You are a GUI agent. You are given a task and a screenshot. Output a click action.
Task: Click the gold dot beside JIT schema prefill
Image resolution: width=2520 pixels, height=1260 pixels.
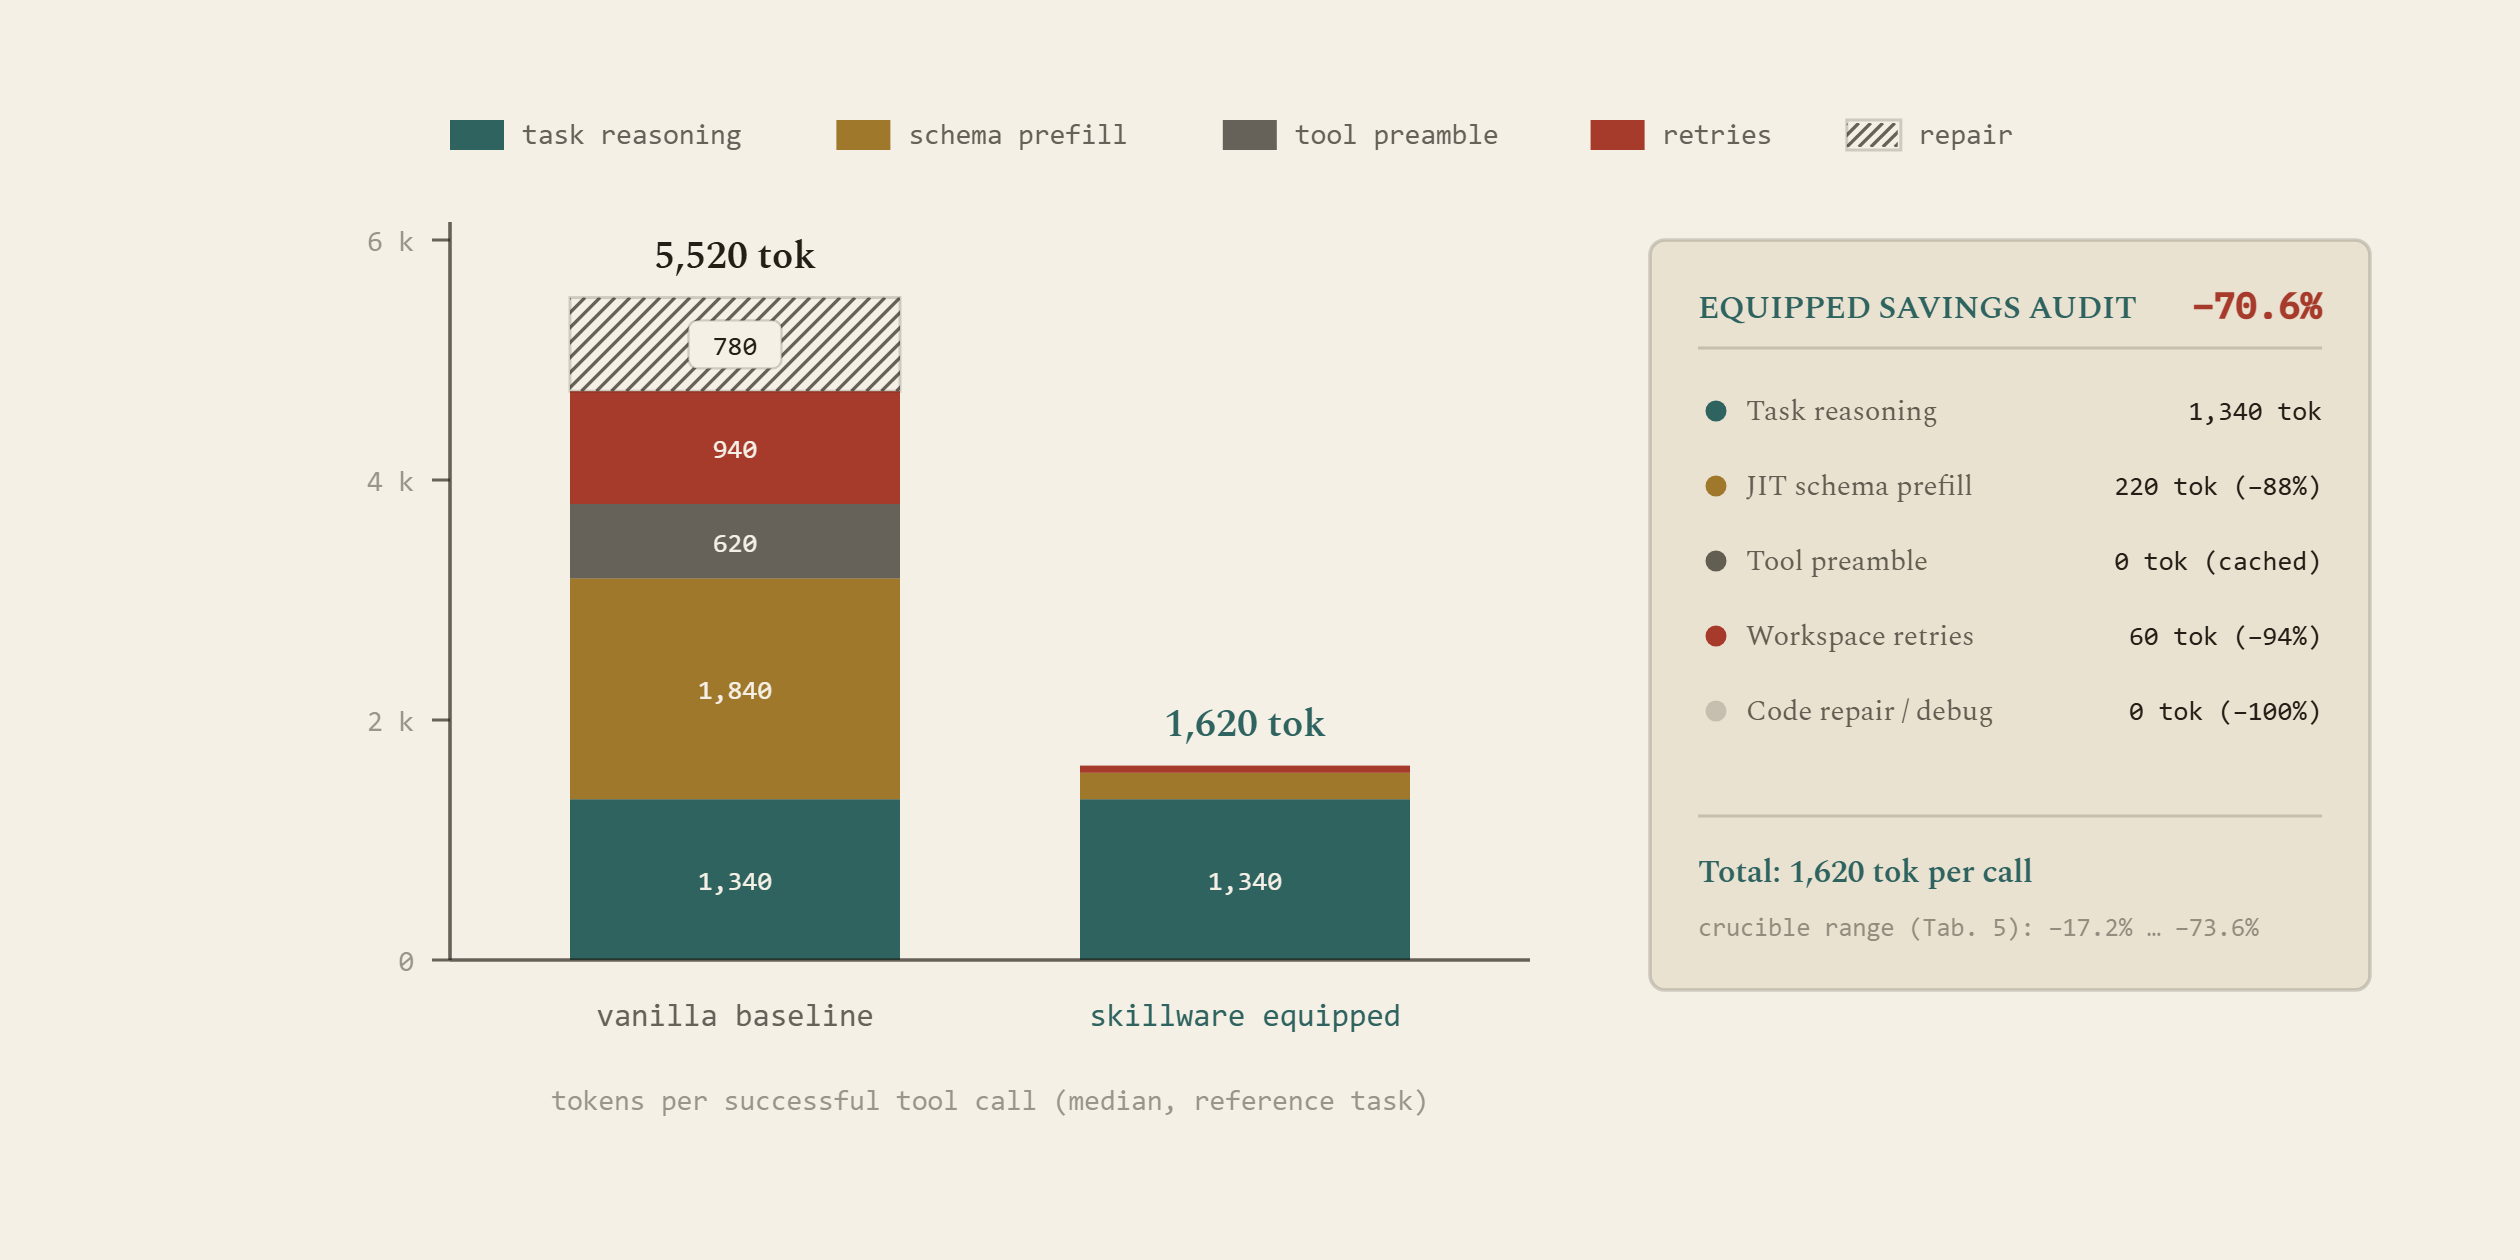pyautogui.click(x=1716, y=486)
